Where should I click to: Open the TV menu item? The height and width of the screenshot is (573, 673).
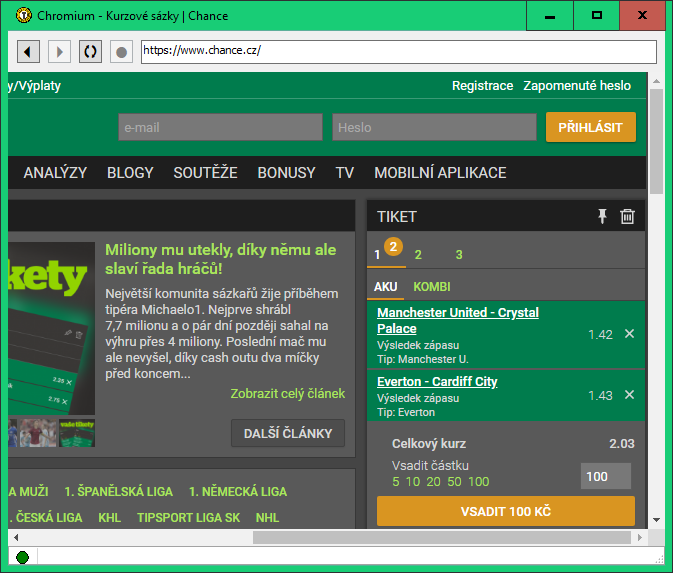(x=345, y=173)
